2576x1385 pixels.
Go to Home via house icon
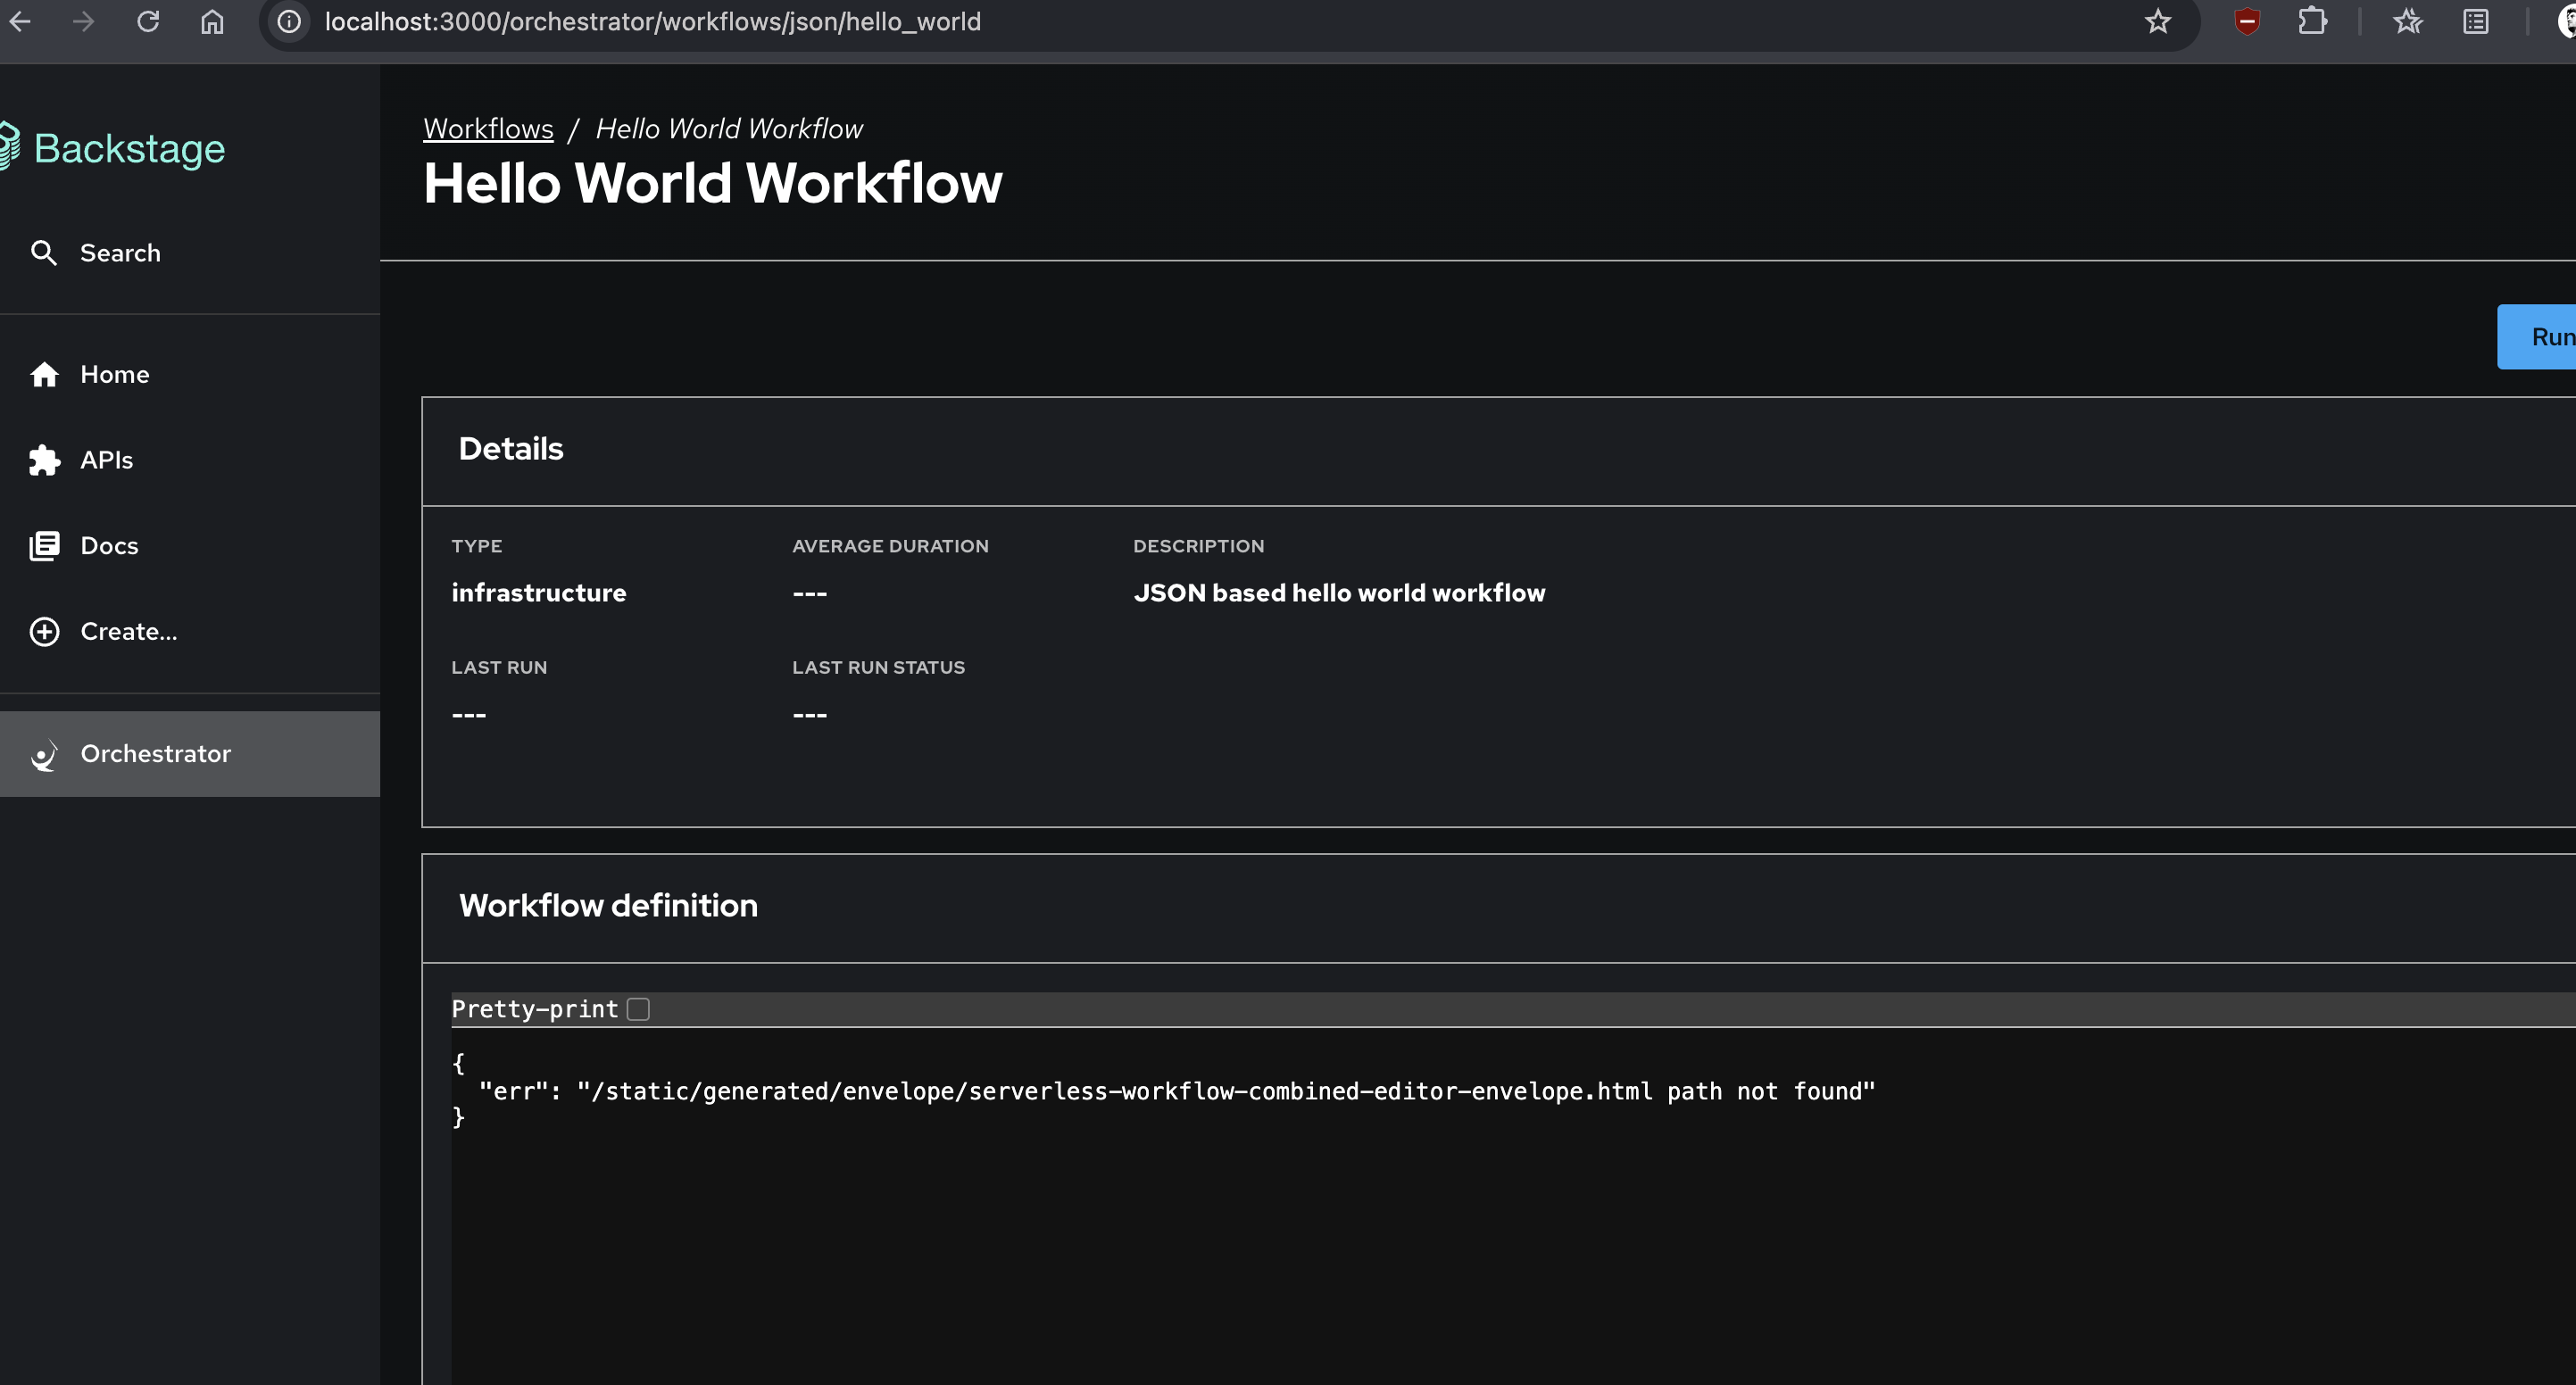[44, 374]
